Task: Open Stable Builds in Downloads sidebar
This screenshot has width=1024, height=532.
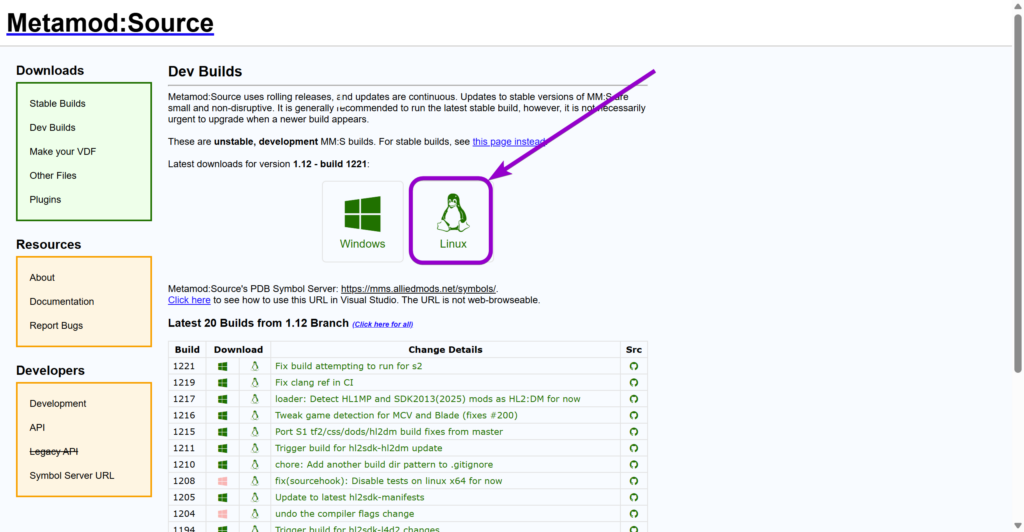Action: 57,104
